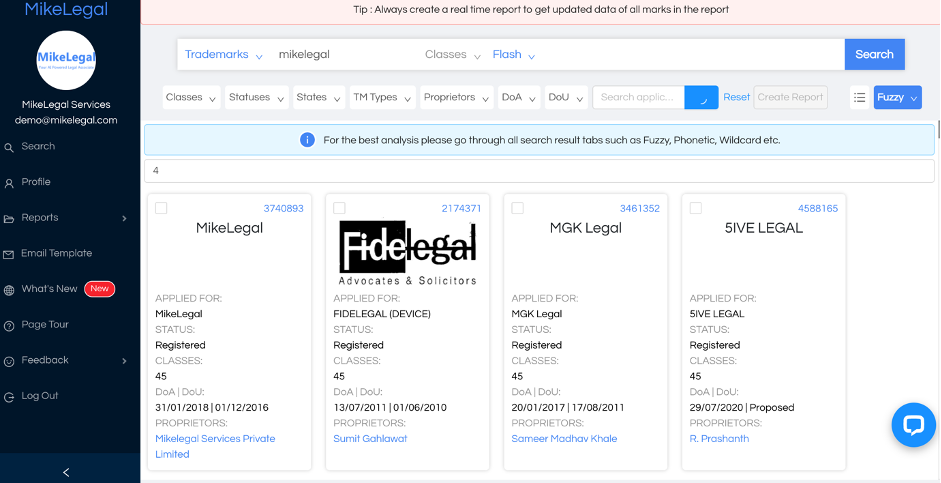Click the Feedback smiley icon
This screenshot has height=483, width=941.
pos(9,361)
